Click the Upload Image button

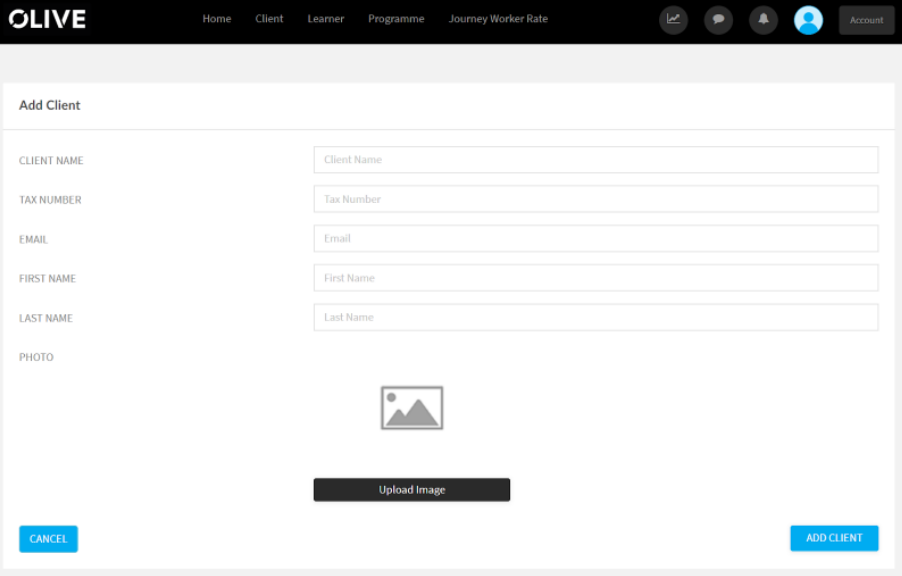click(411, 489)
